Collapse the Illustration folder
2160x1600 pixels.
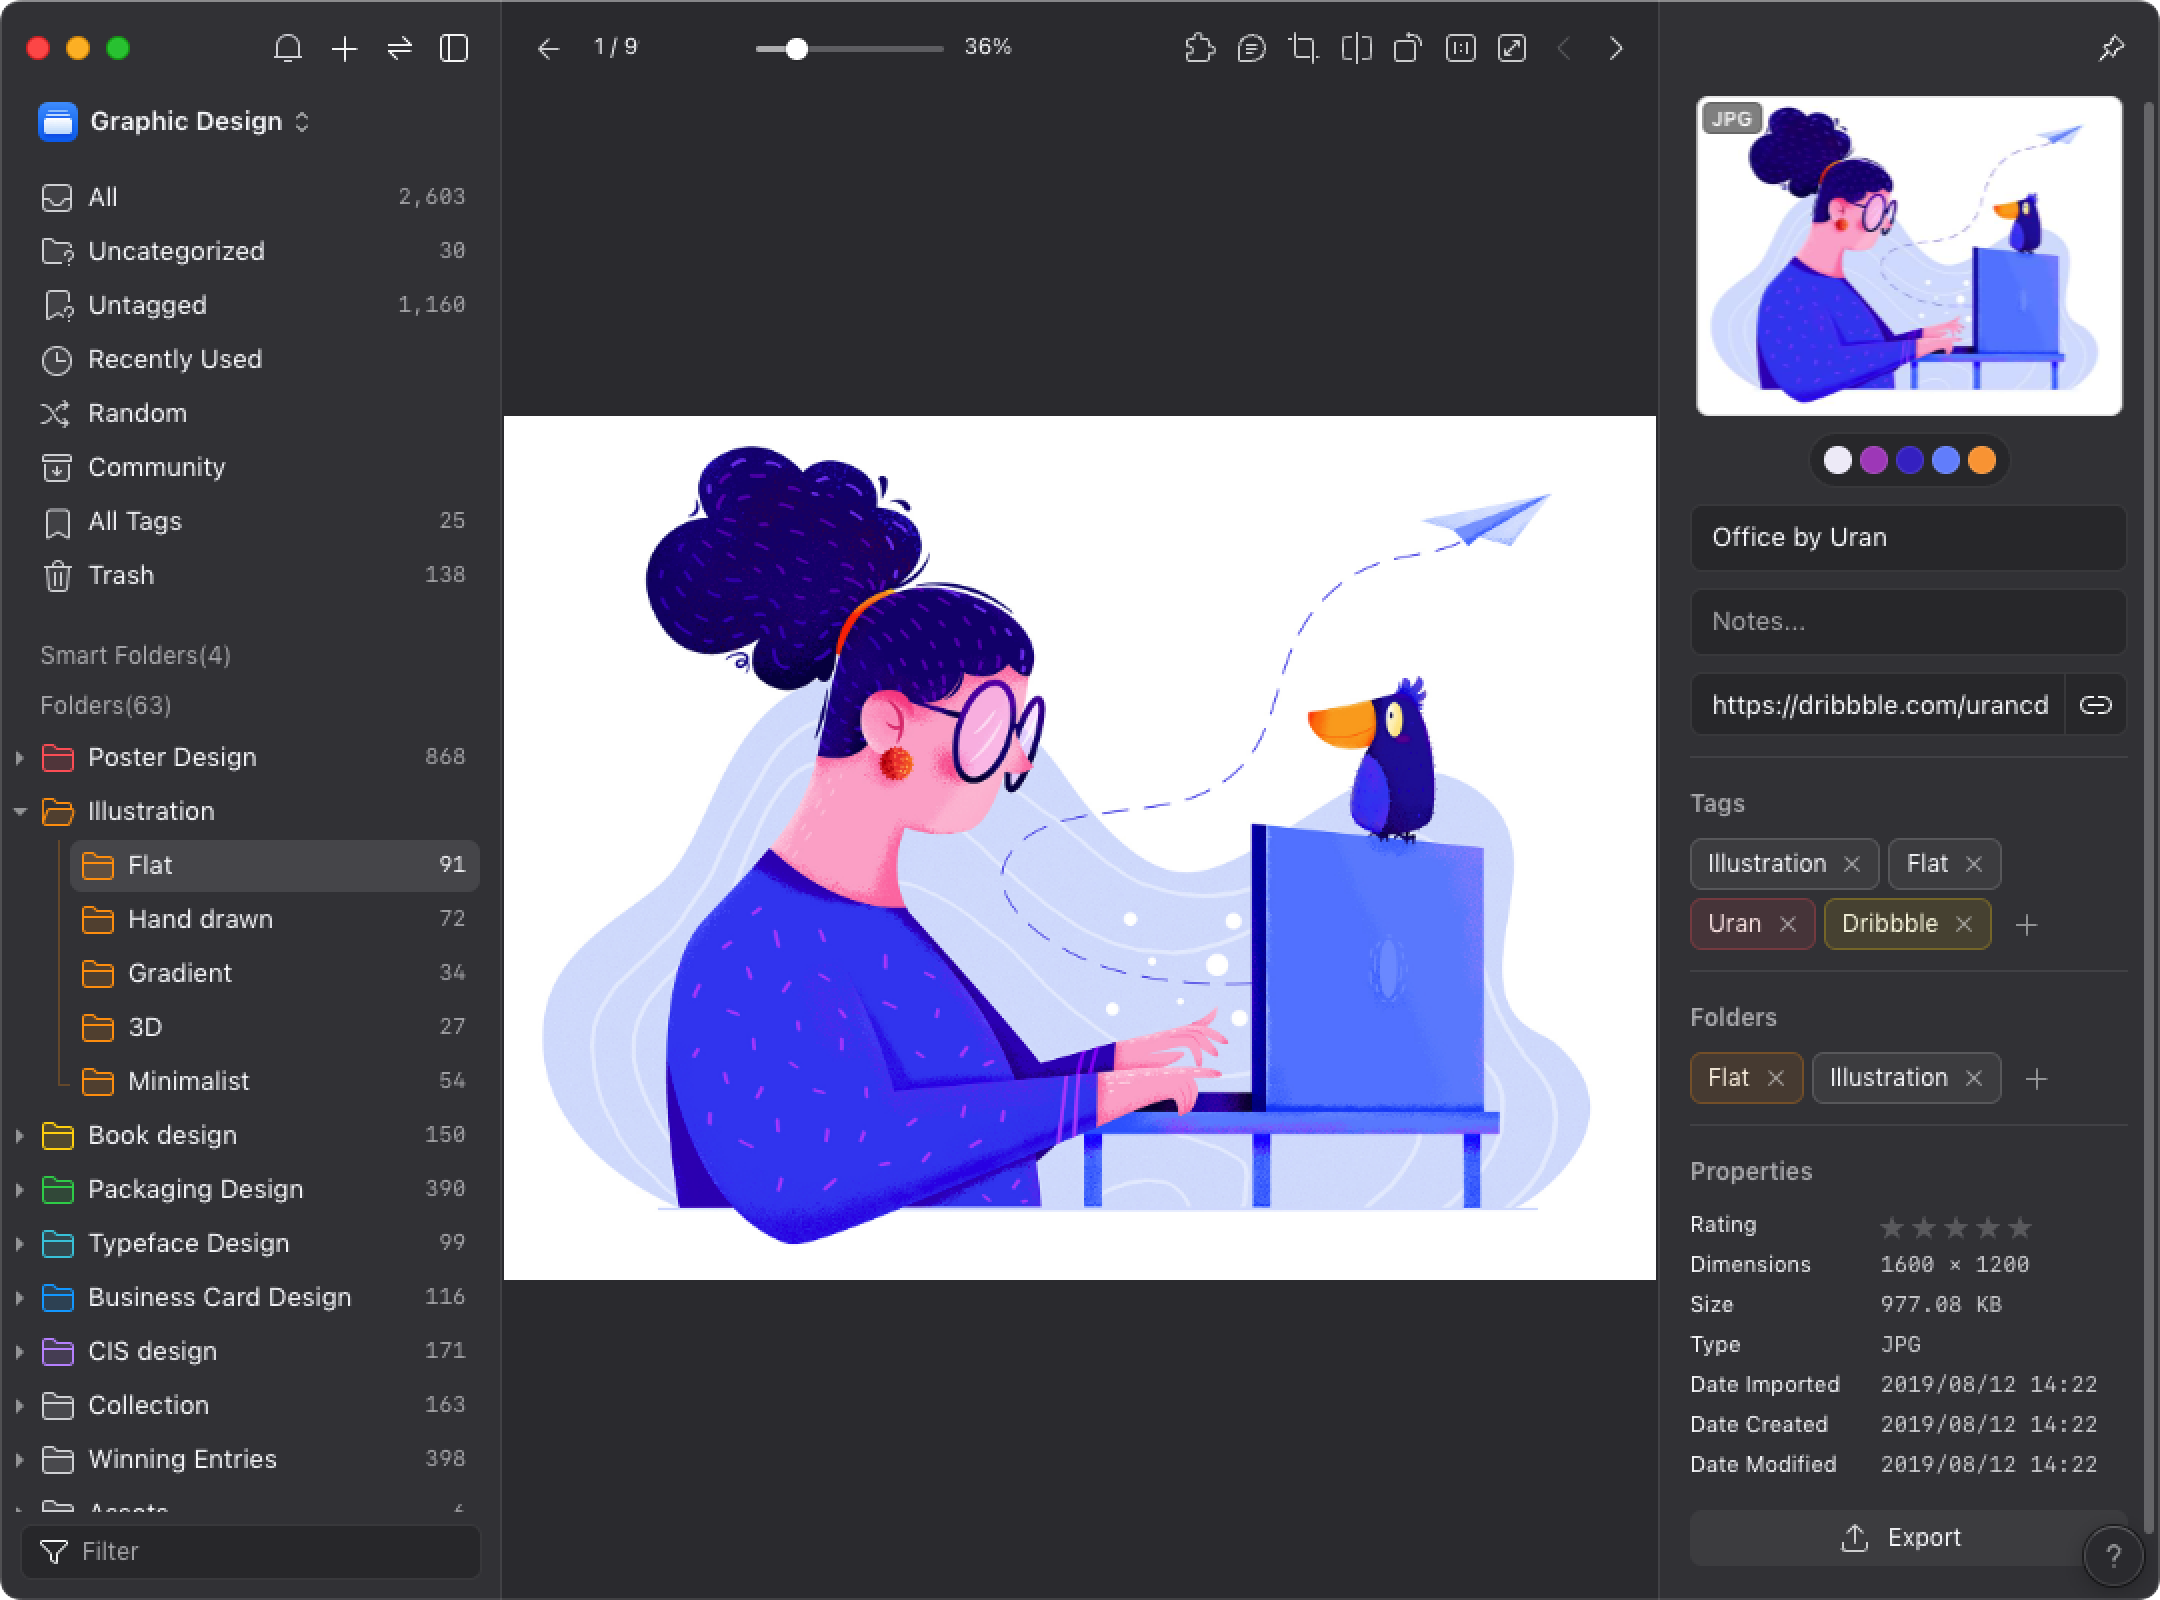tap(18, 812)
